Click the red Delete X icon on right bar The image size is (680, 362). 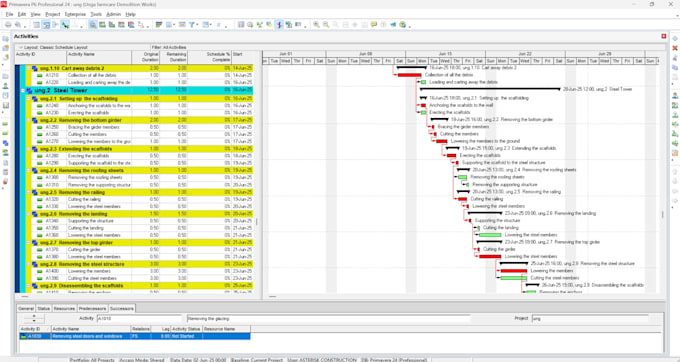[675, 48]
